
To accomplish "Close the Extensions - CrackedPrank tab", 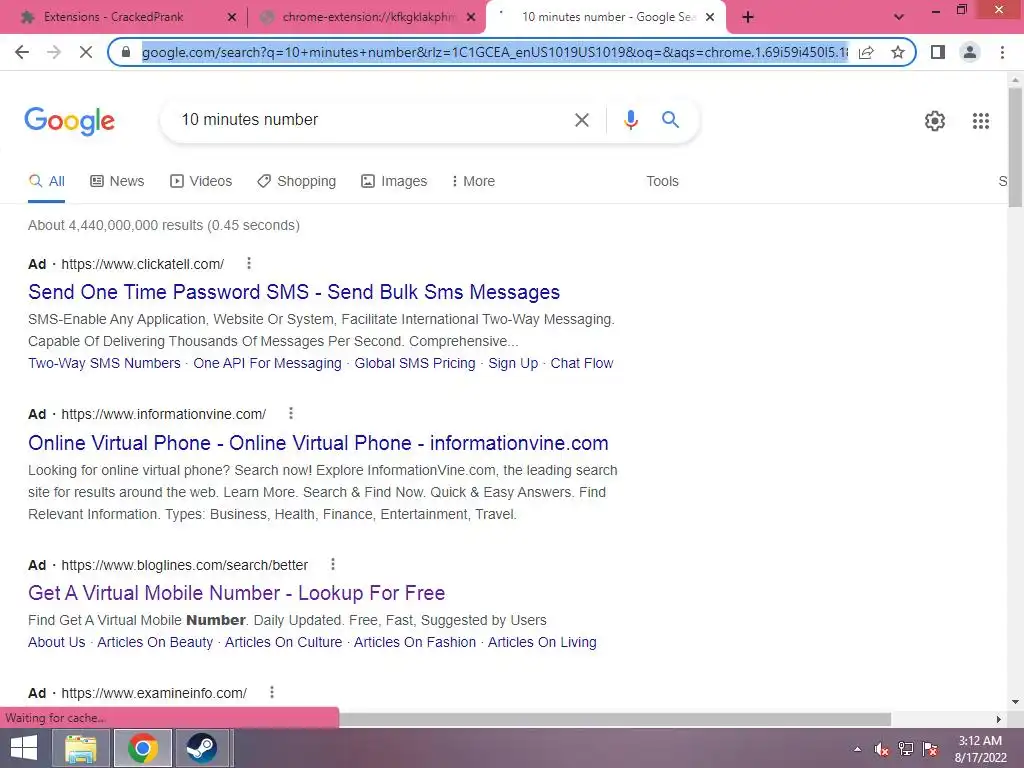I will [x=232, y=18].
